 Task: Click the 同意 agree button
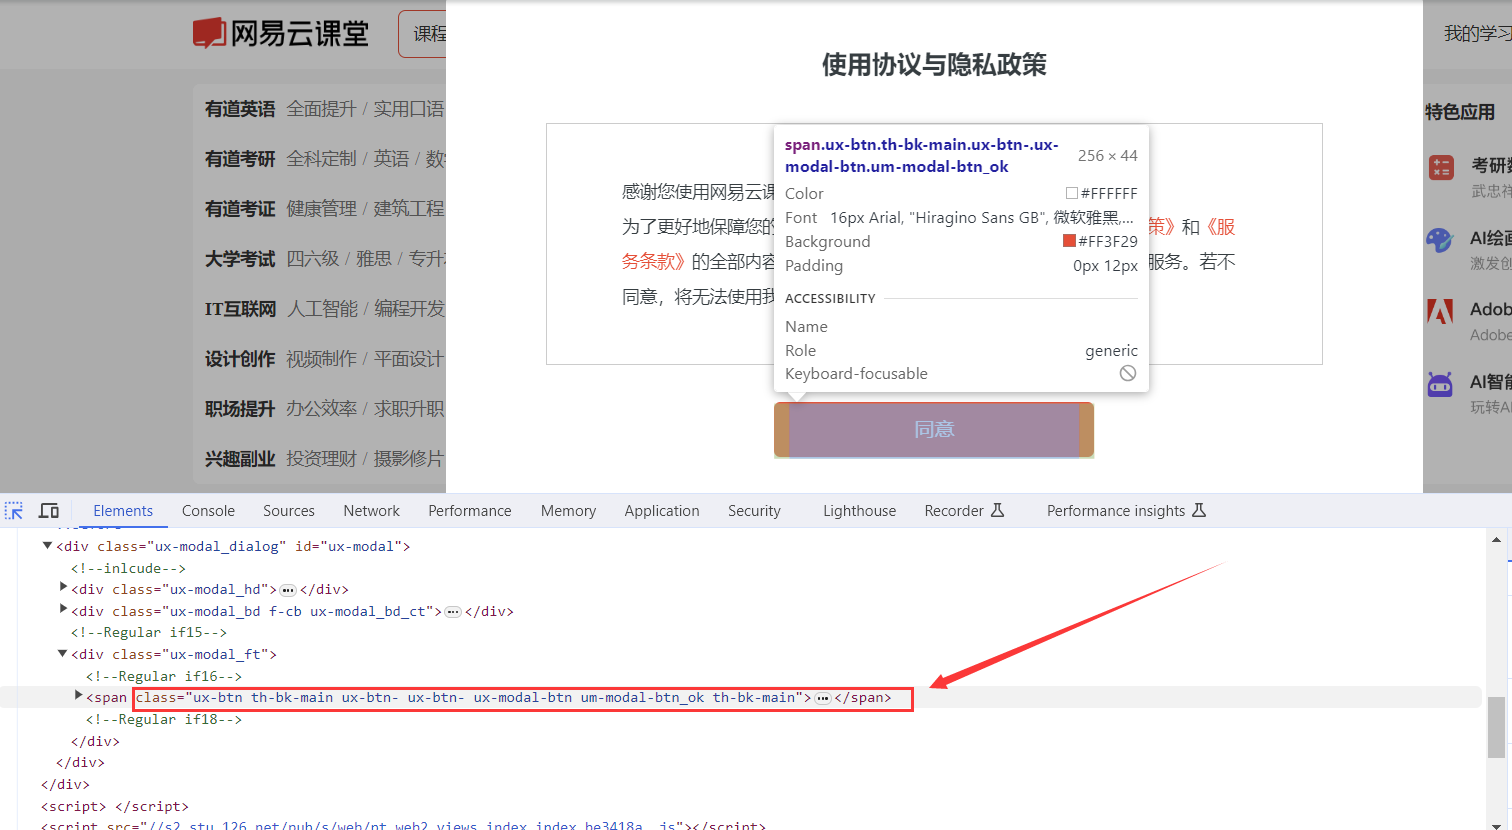tap(934, 430)
